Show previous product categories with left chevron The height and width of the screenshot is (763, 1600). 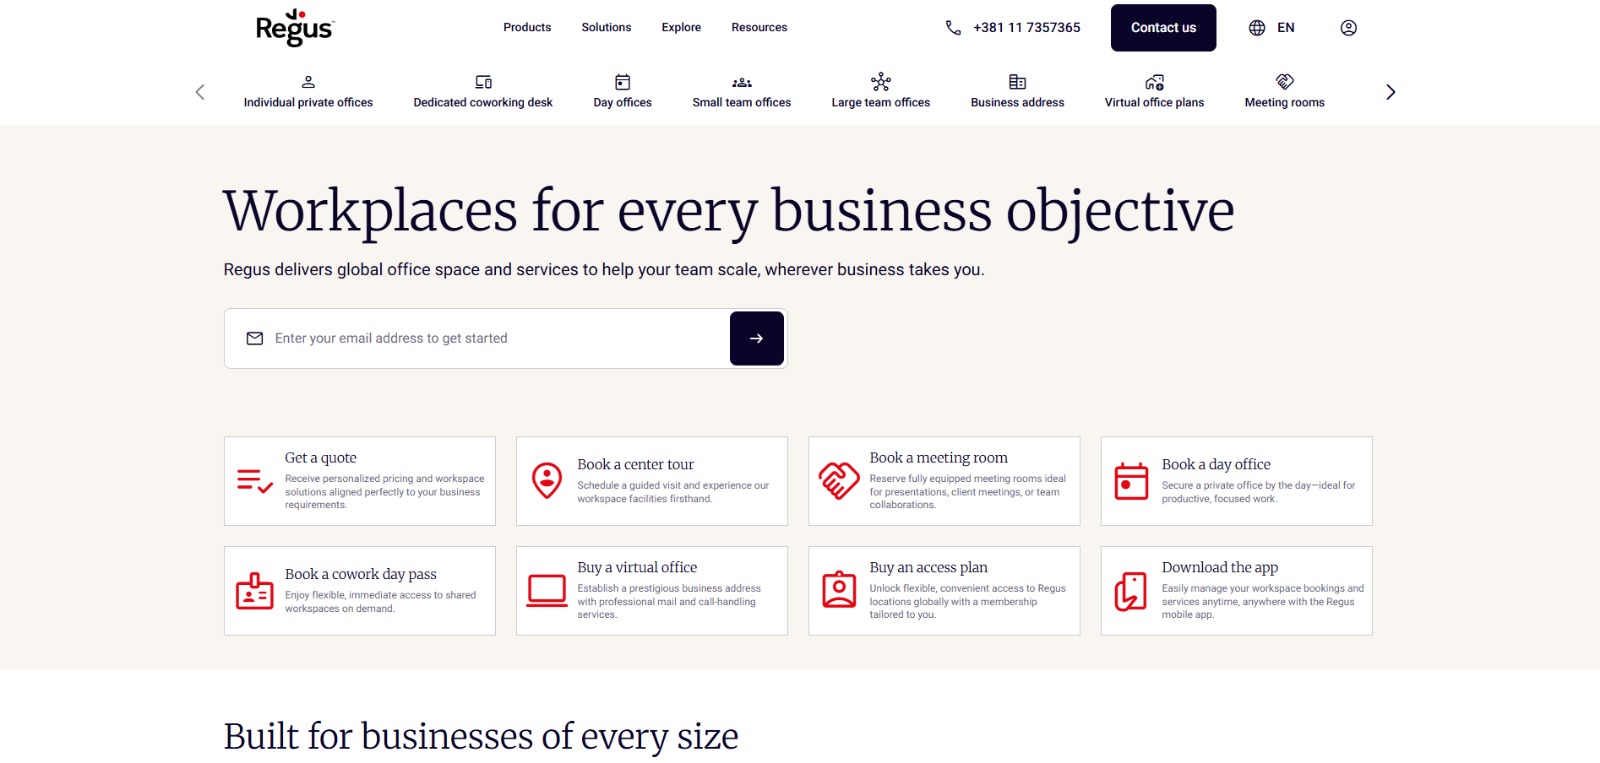click(x=200, y=92)
